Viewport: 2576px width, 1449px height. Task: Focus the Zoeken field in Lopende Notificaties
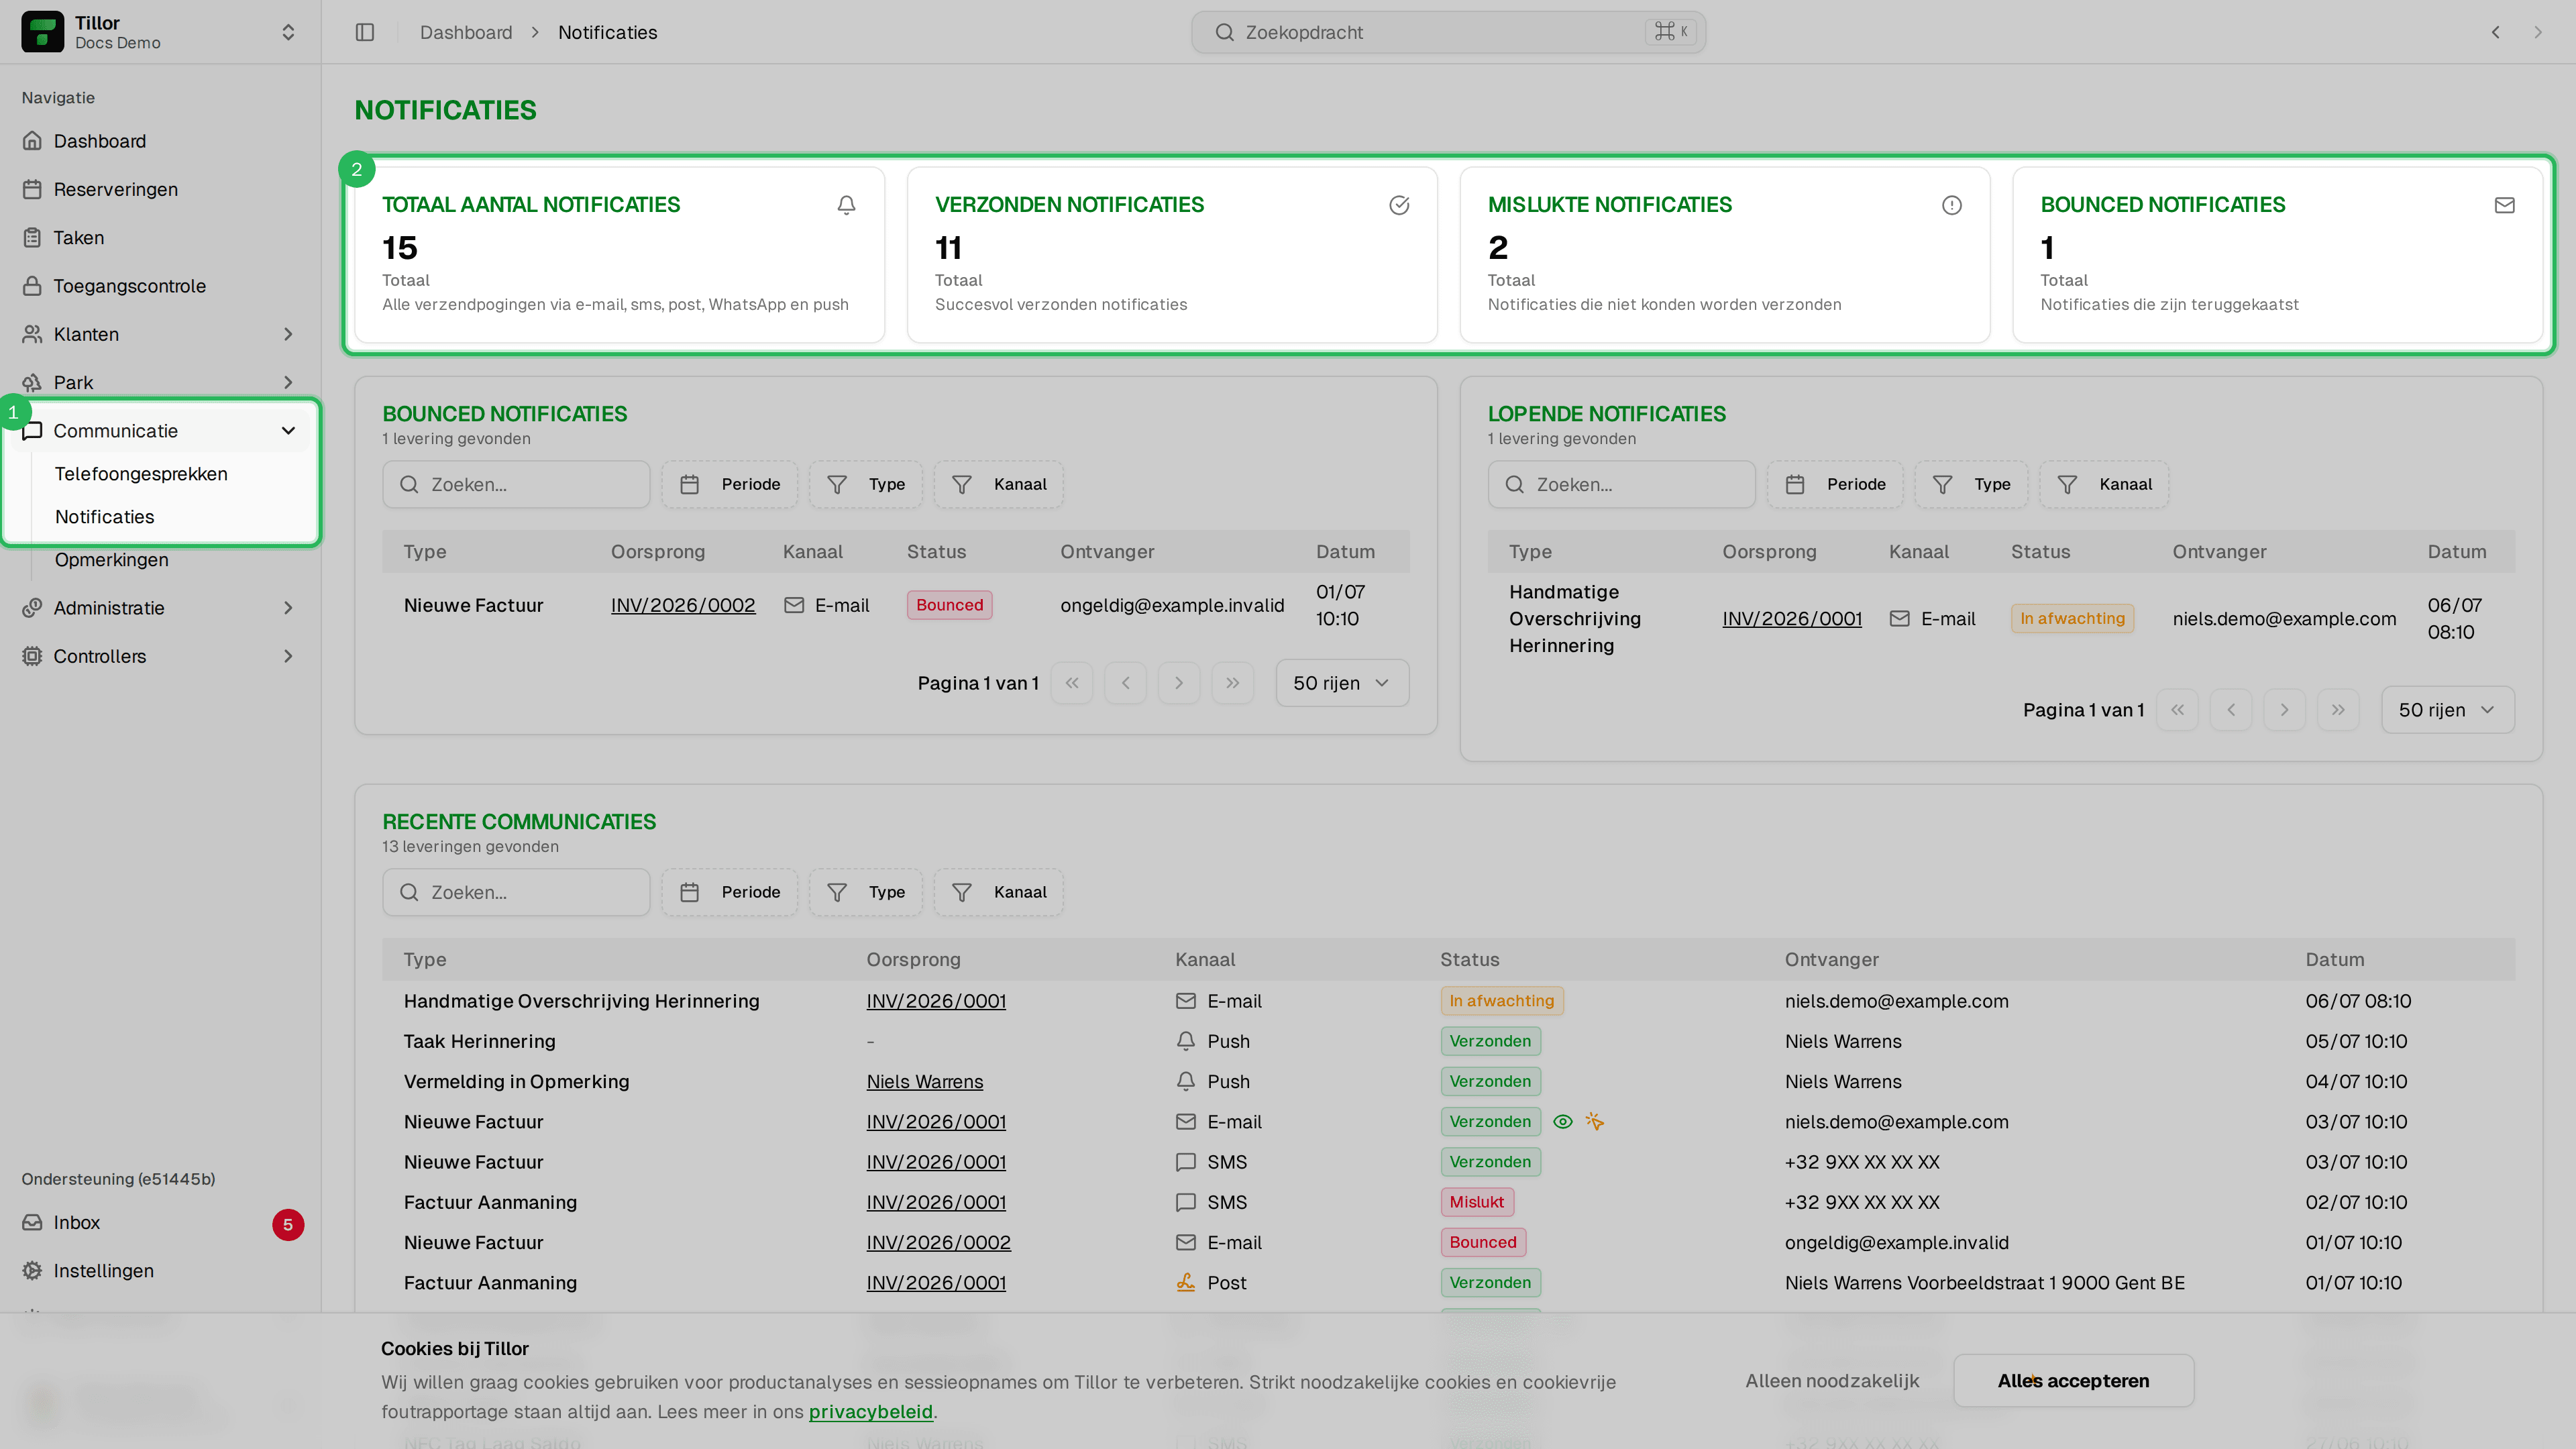coord(1621,484)
